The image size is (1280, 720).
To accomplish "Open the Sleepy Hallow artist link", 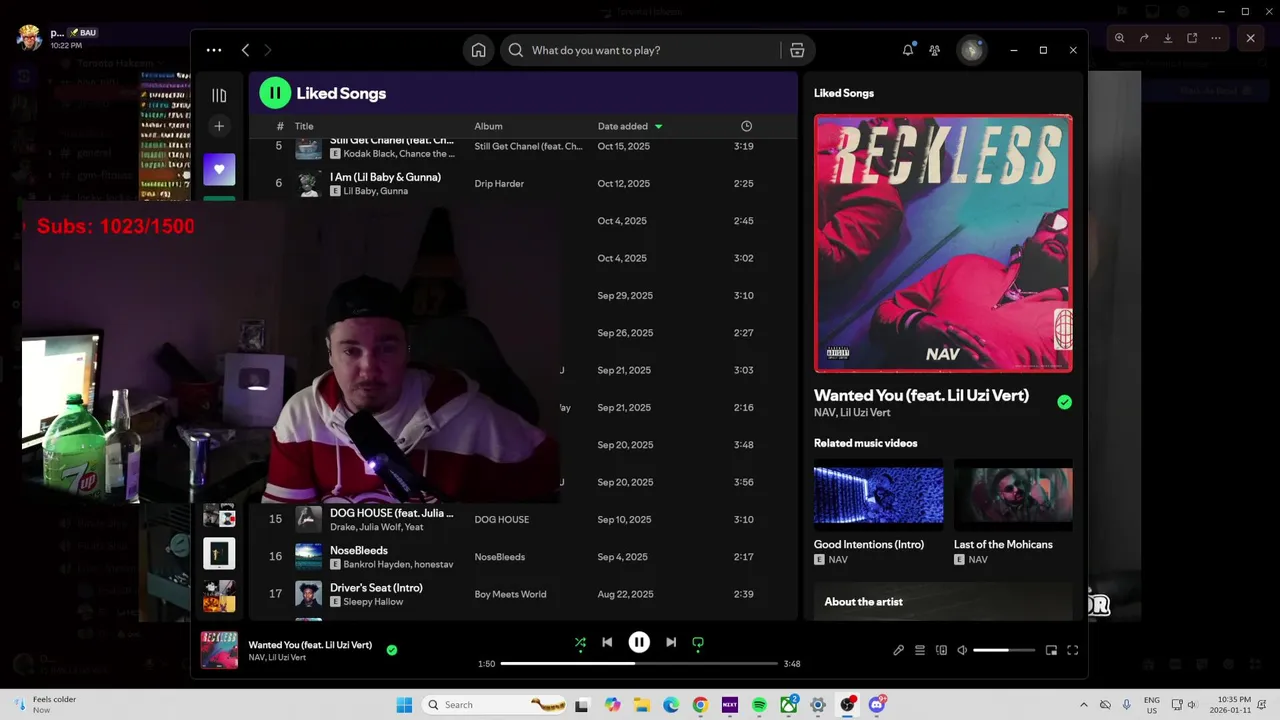I will [373, 602].
